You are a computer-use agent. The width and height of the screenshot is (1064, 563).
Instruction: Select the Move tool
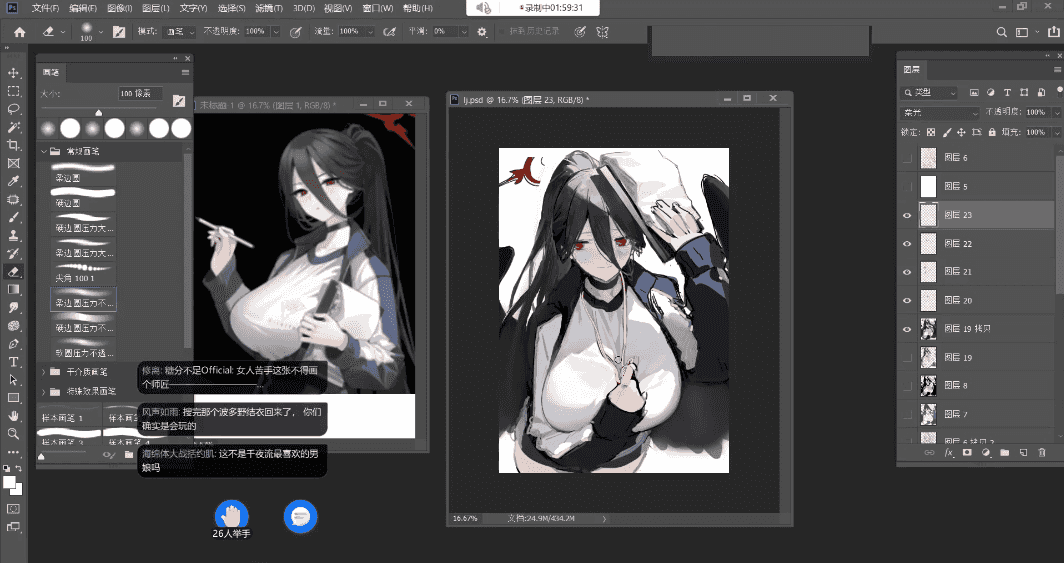click(x=13, y=73)
